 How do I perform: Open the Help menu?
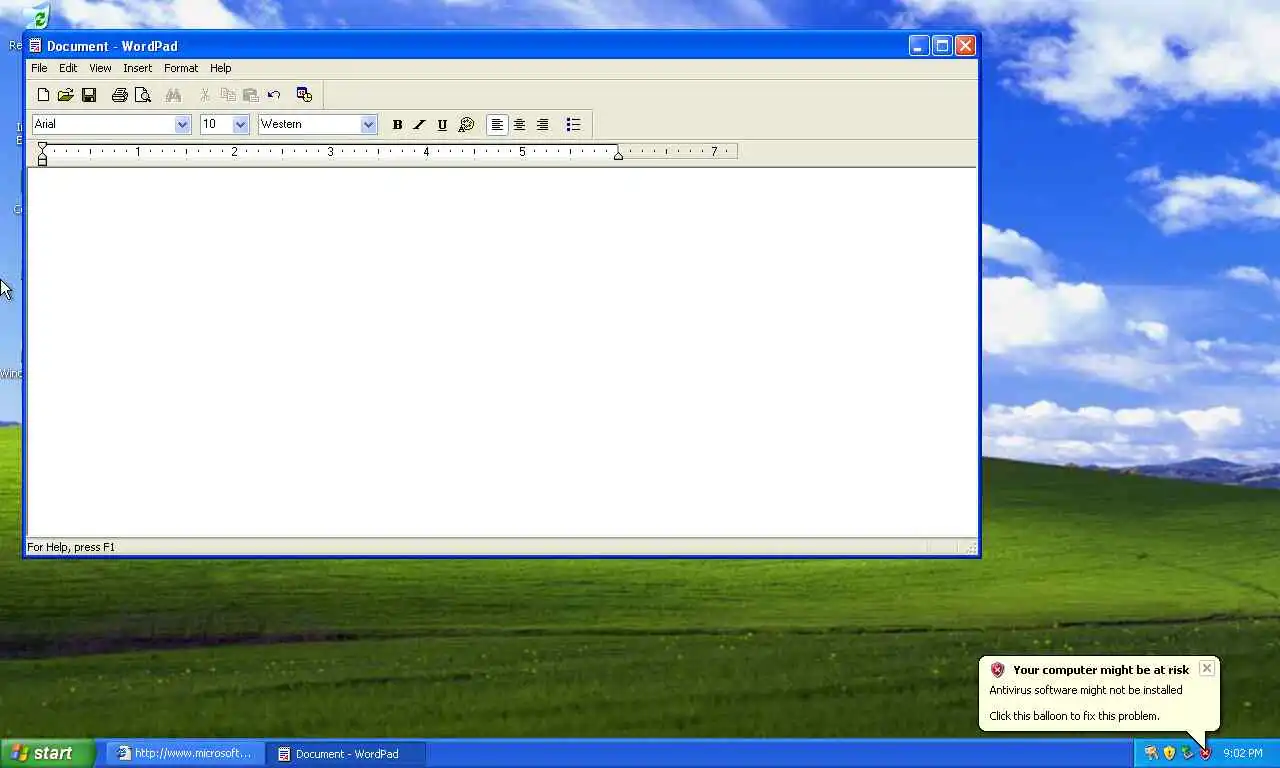(x=221, y=68)
